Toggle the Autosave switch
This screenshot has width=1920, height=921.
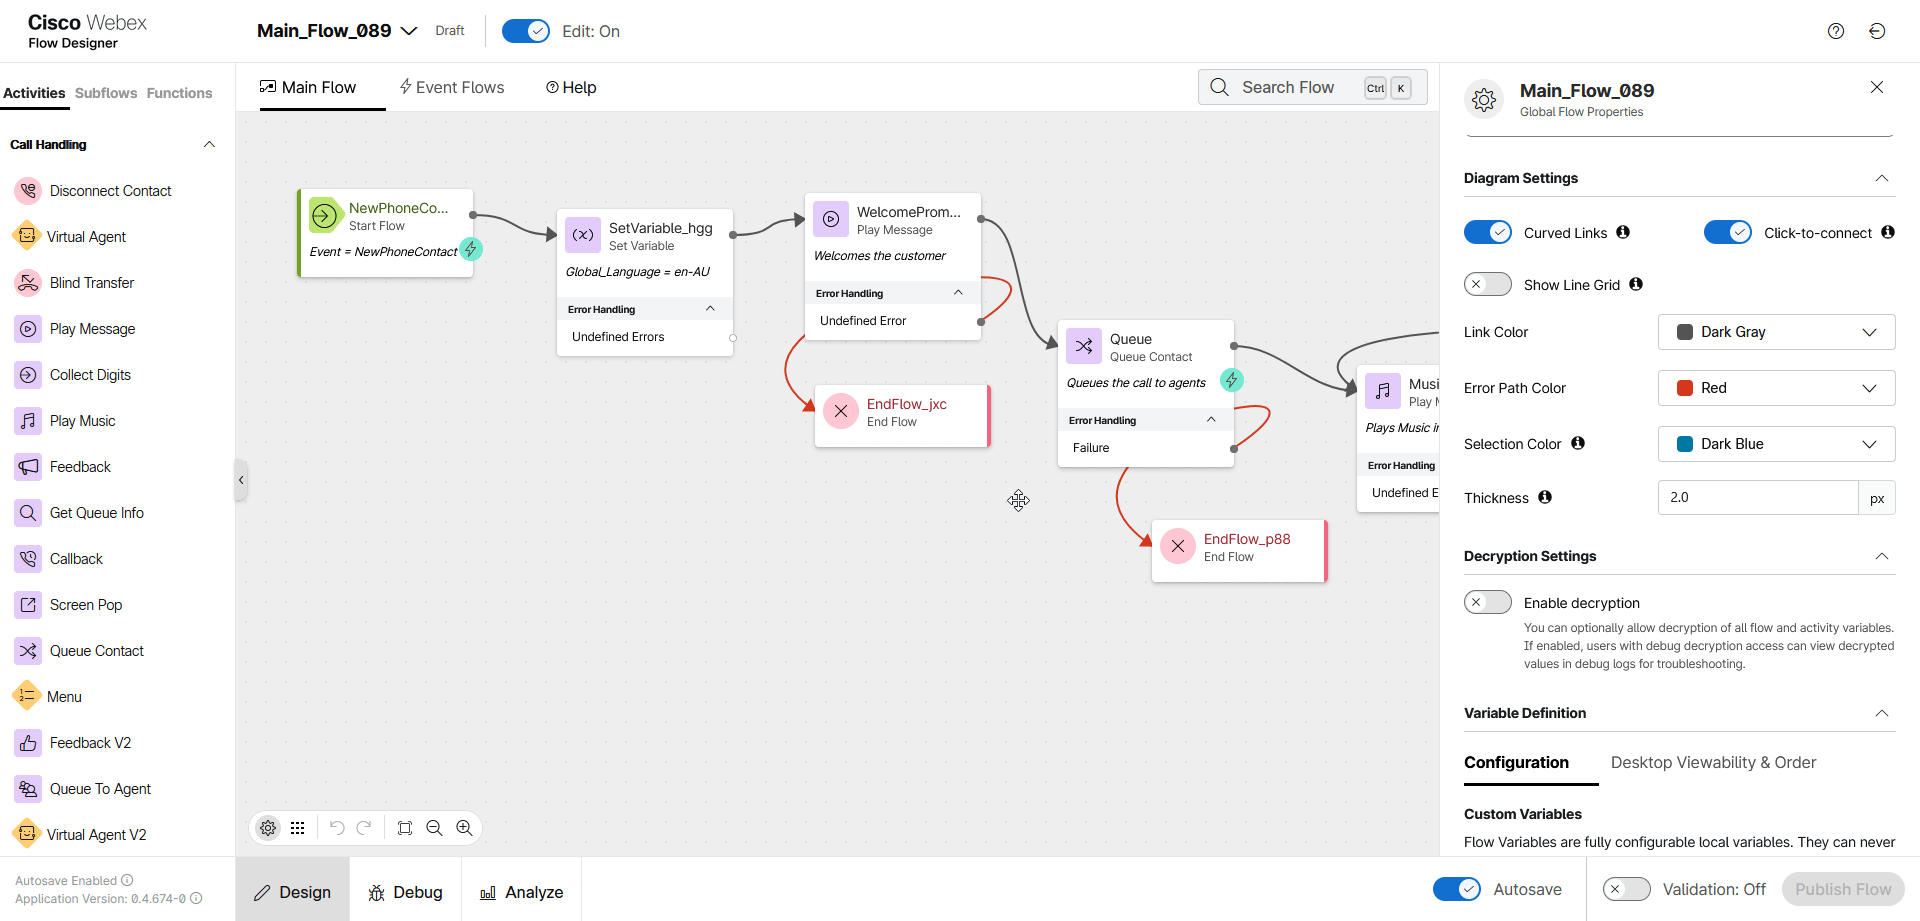coord(1457,889)
